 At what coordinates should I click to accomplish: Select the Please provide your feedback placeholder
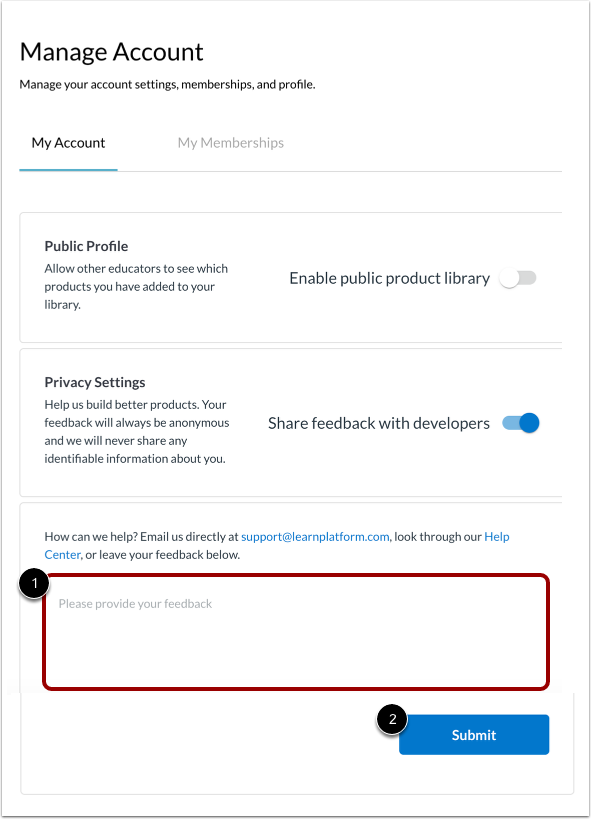pos(136,604)
